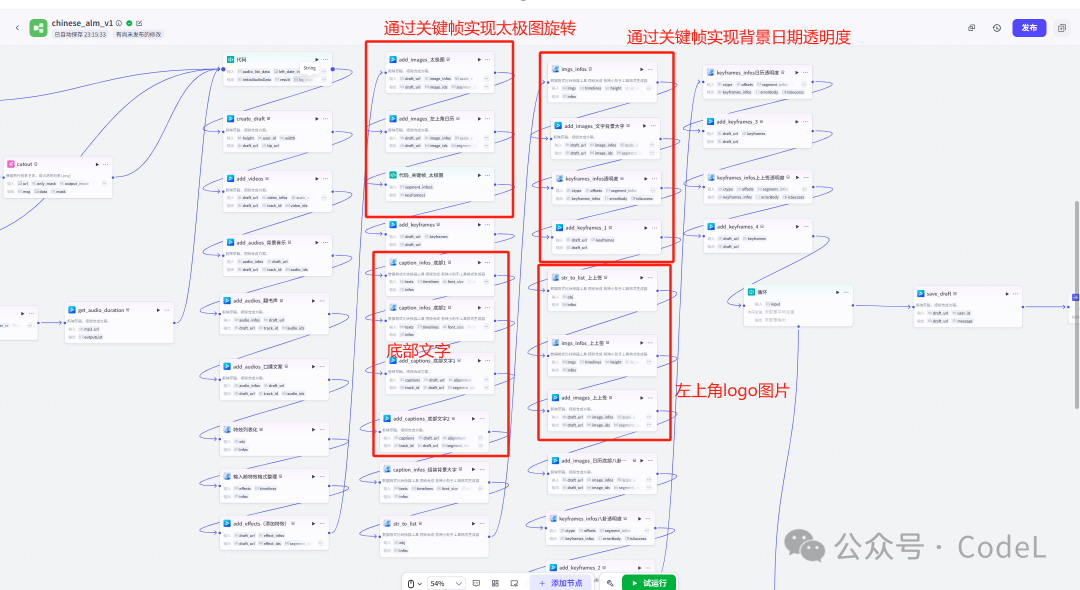Run the imgs_infos node
Viewport: 1080px width, 590px height.
(x=641, y=69)
